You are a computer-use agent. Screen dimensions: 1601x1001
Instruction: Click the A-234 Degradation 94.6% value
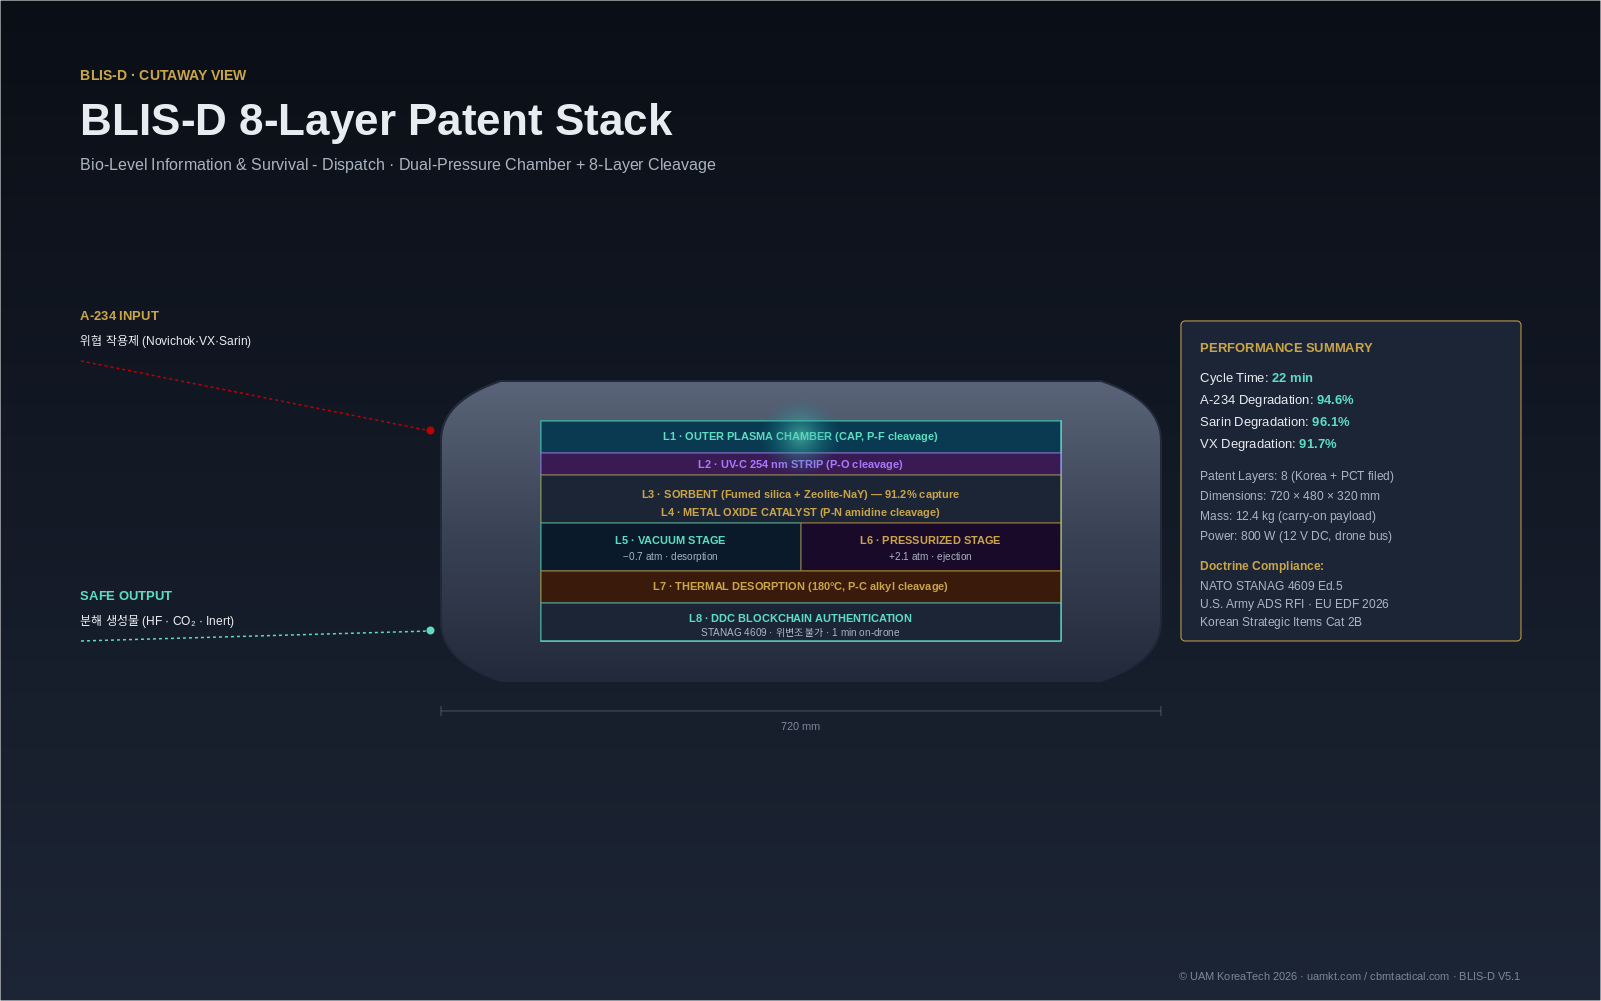(1335, 400)
